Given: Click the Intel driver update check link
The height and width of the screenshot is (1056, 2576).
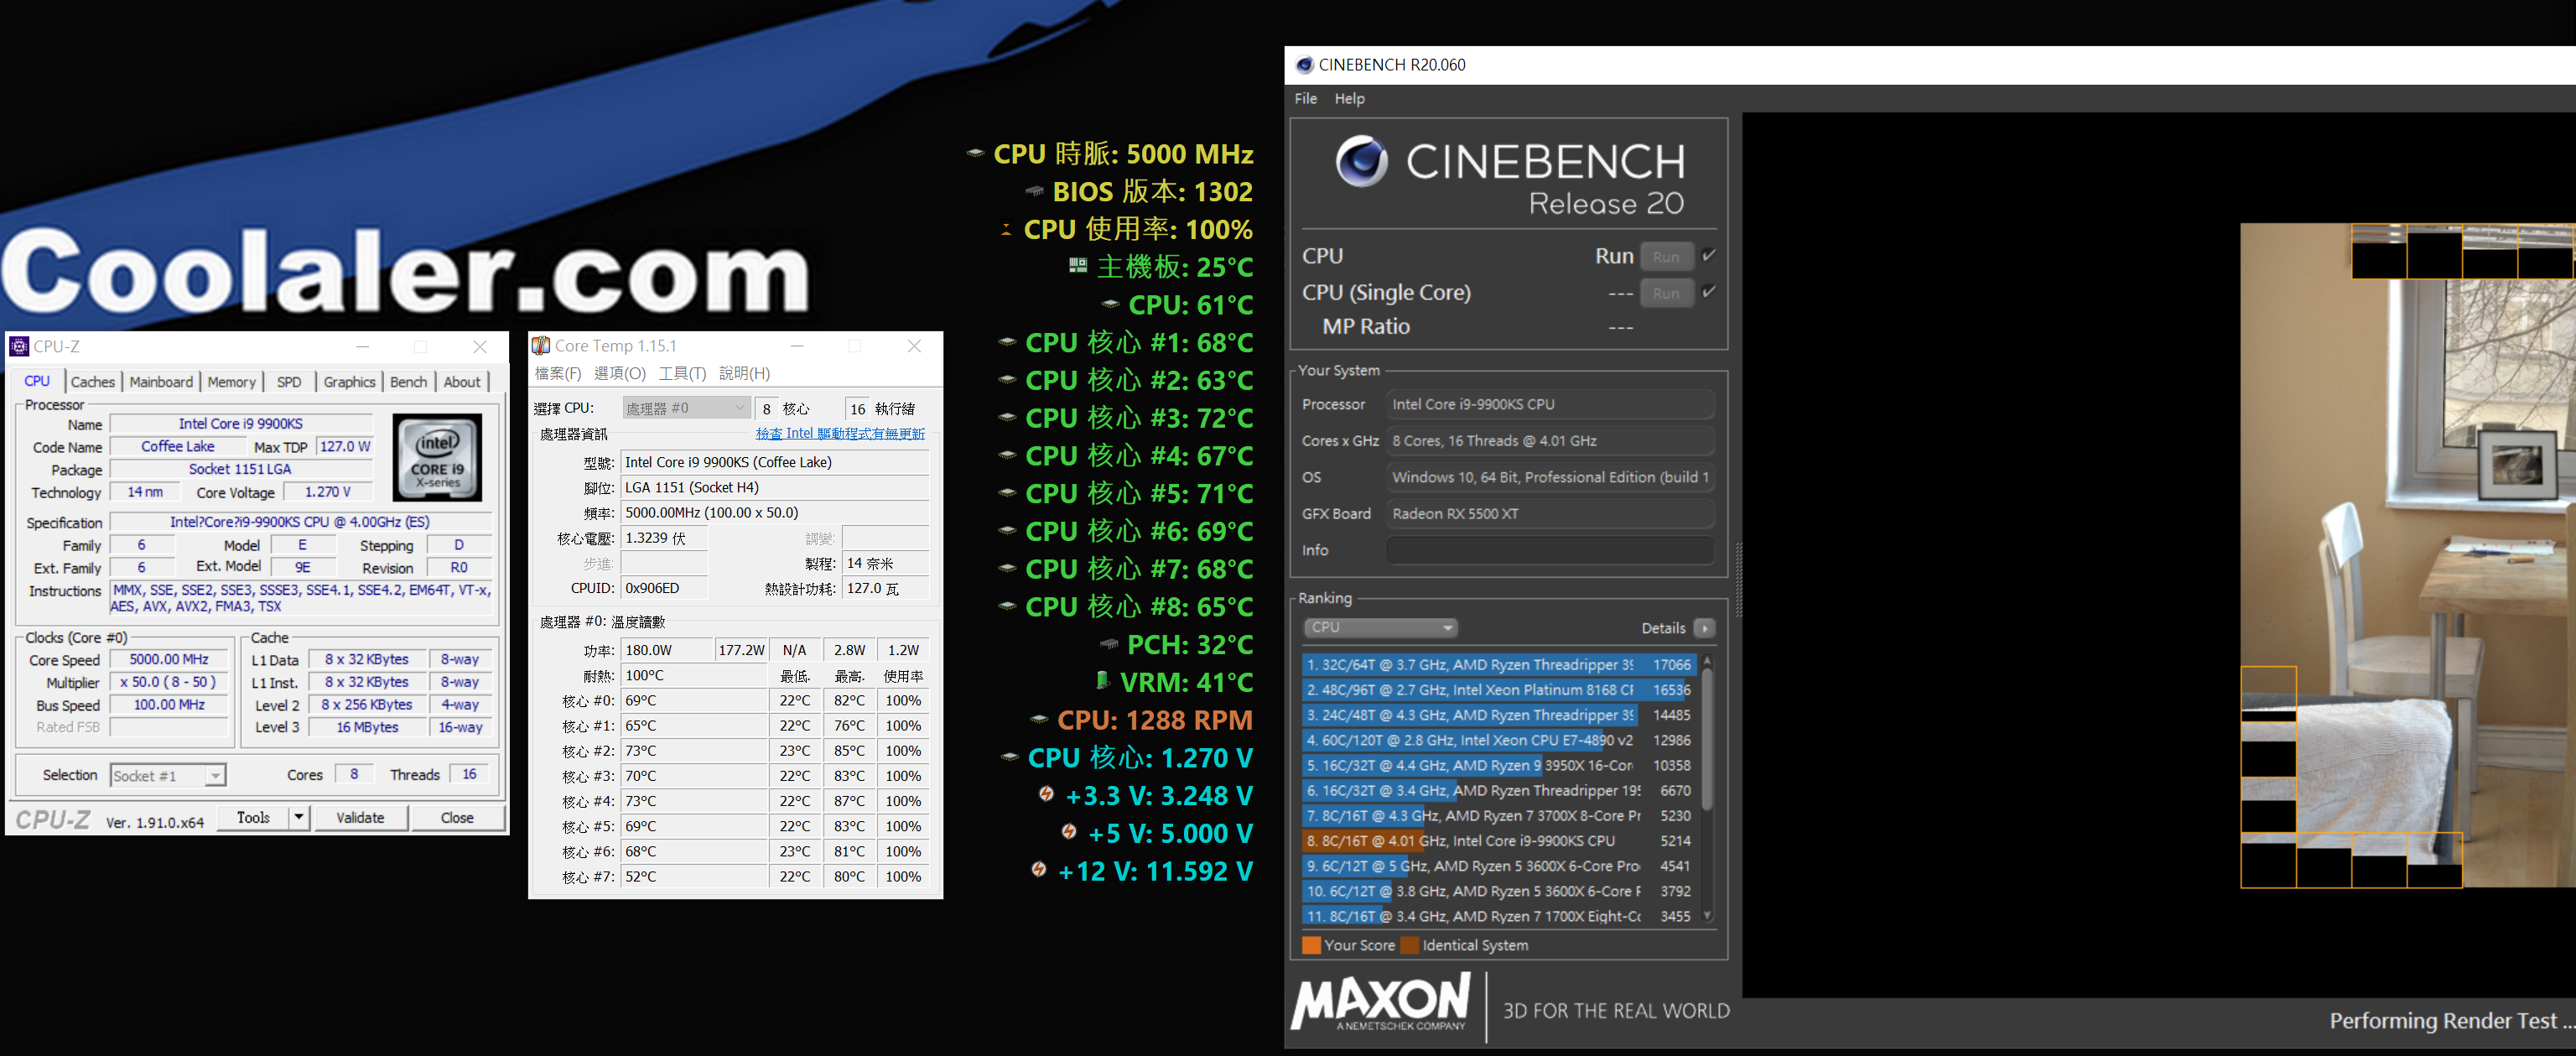Looking at the screenshot, I should (x=840, y=434).
